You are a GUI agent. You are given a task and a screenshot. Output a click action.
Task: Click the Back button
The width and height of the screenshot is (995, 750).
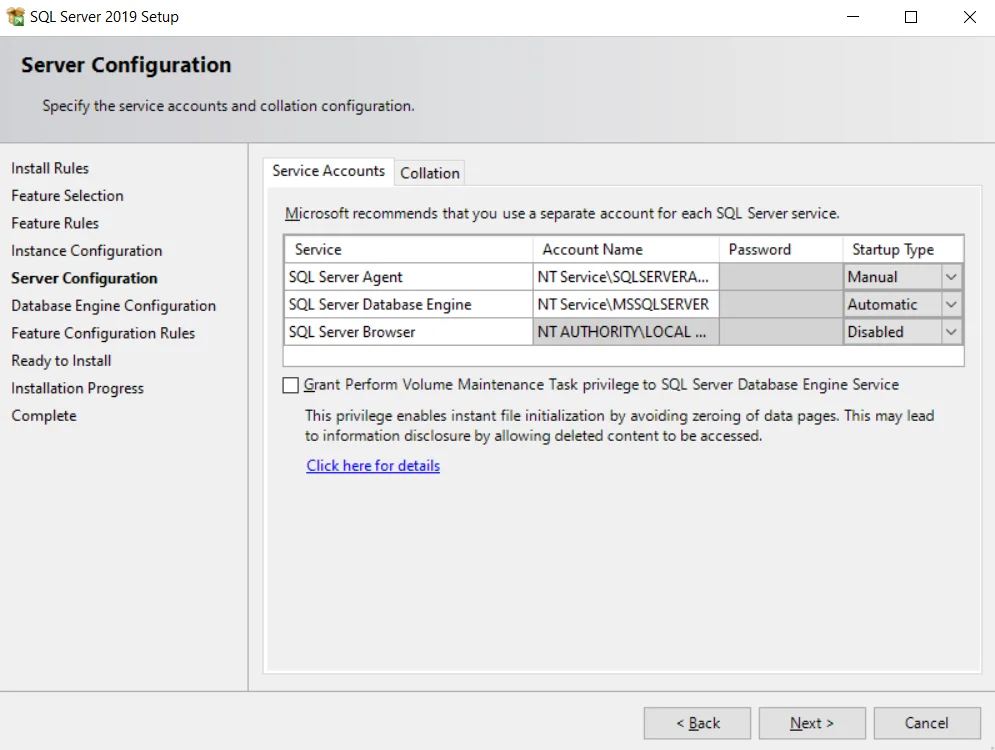(697, 723)
